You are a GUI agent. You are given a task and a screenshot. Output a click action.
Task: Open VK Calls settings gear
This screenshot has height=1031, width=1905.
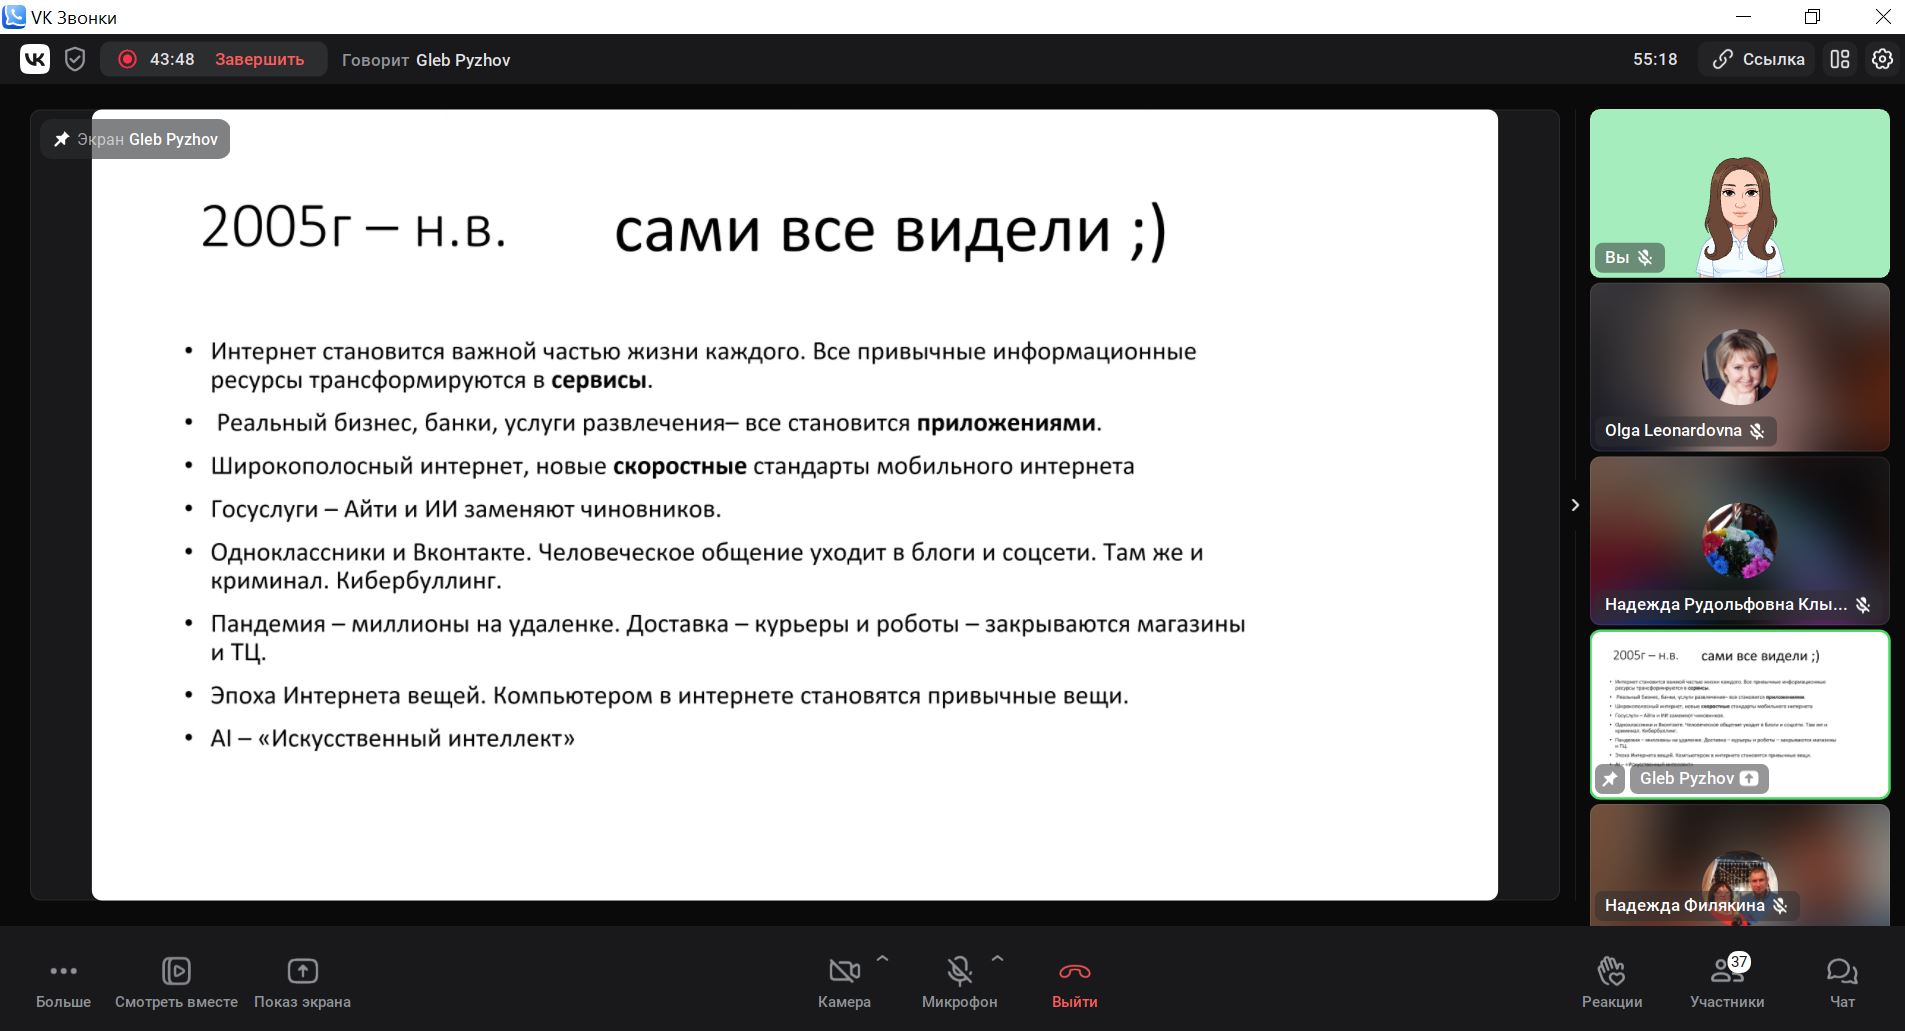(x=1883, y=59)
